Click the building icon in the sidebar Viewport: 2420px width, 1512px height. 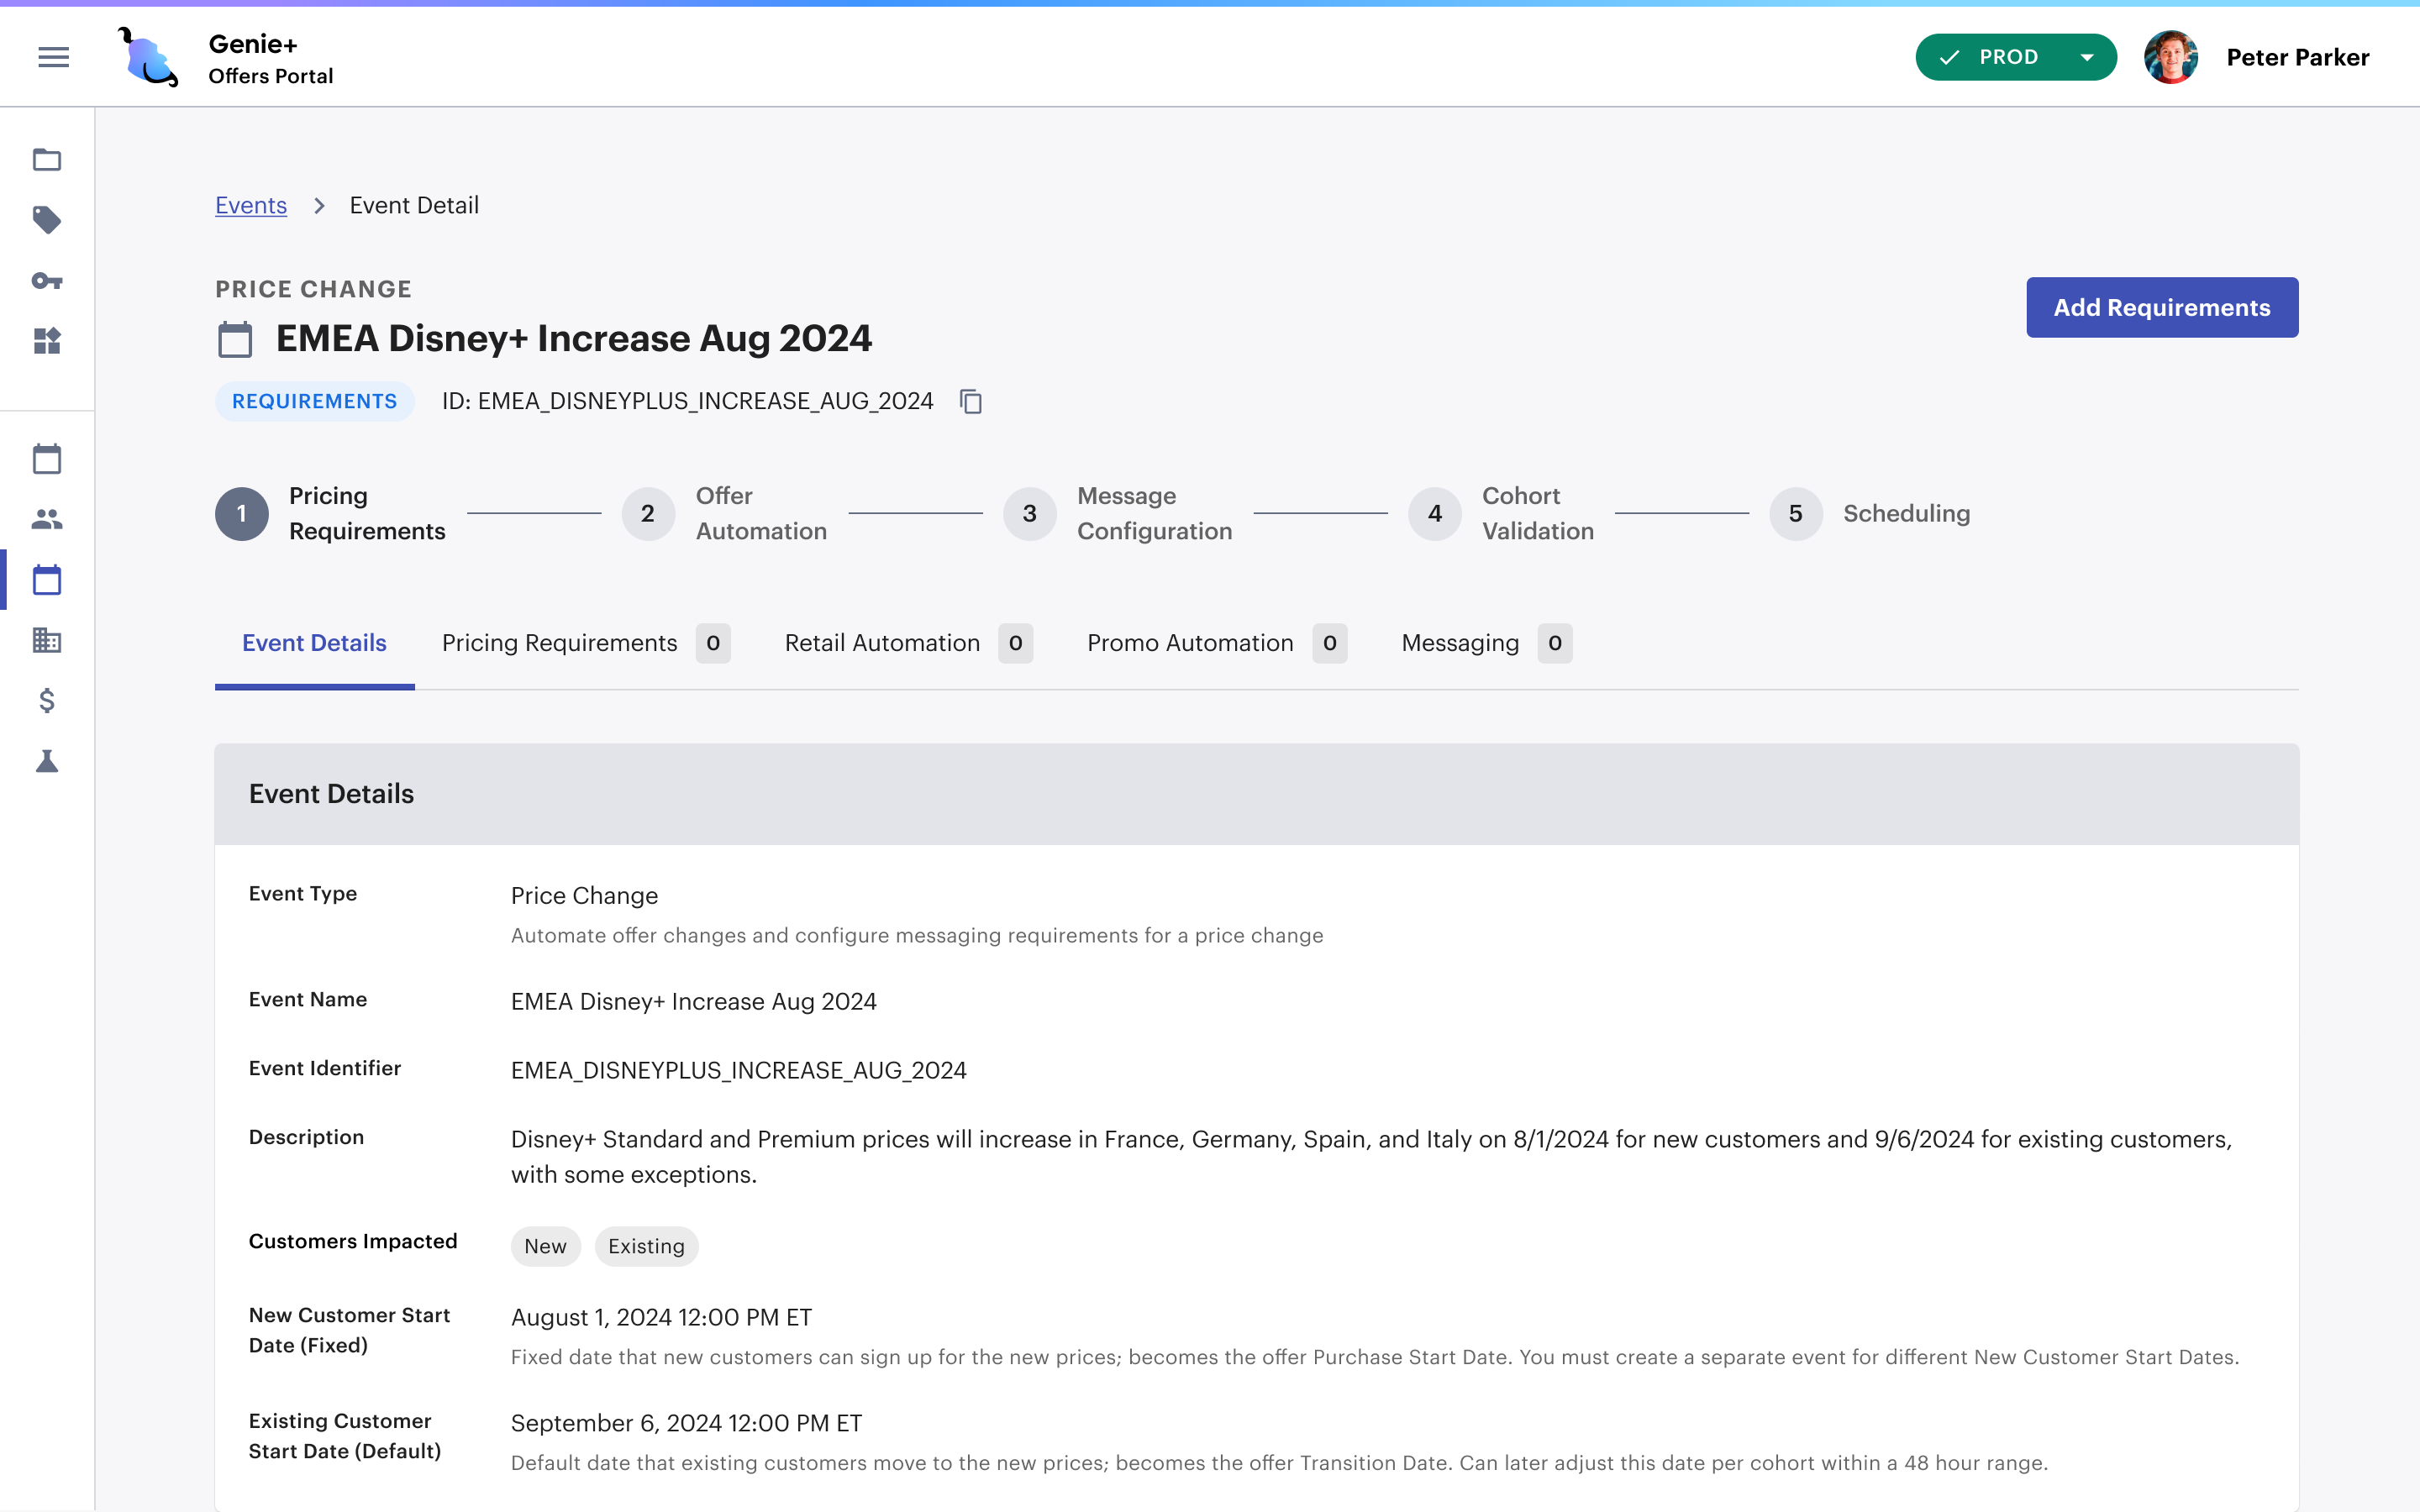[46, 641]
